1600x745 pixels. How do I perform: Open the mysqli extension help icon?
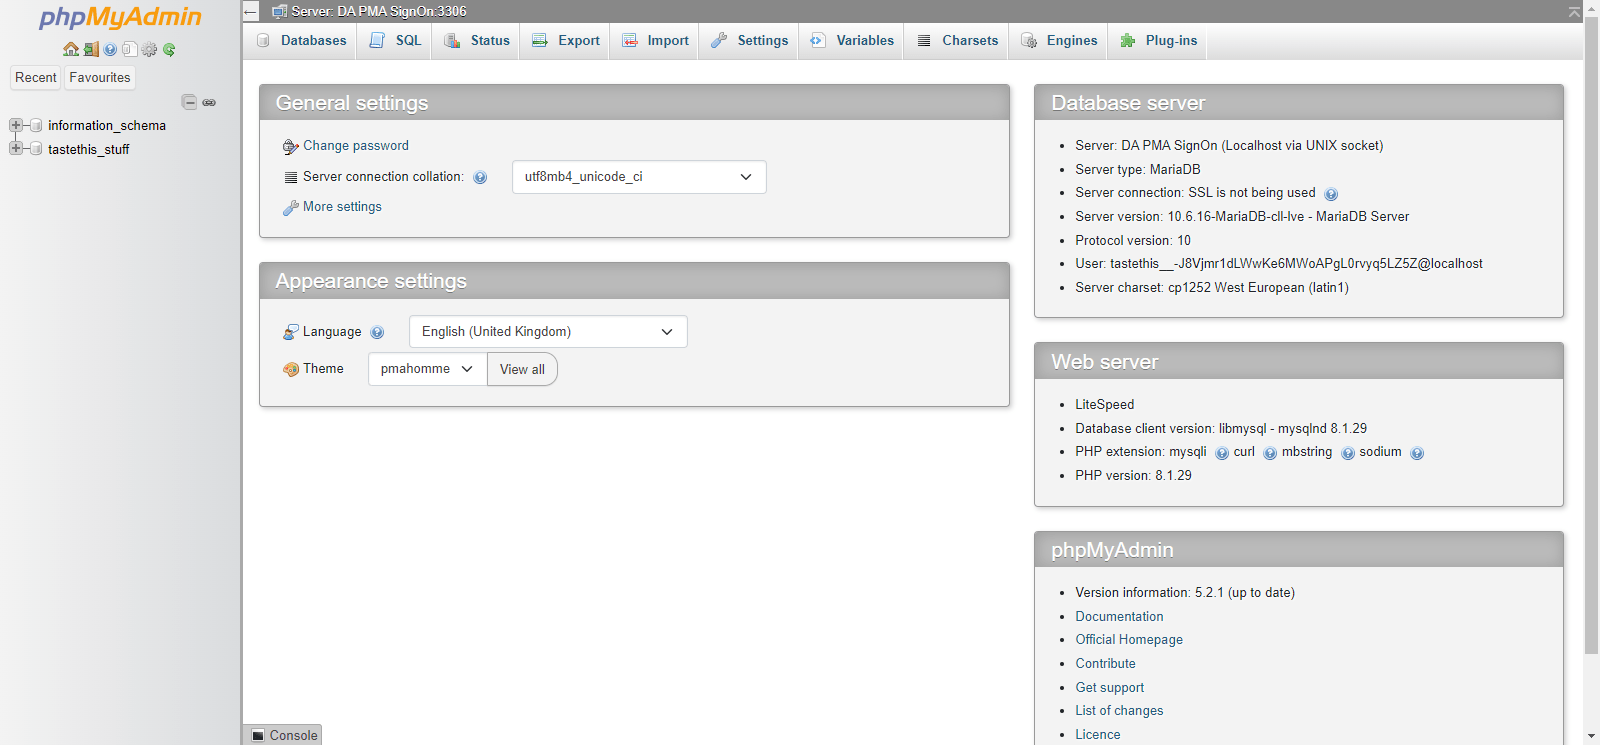coord(1222,453)
